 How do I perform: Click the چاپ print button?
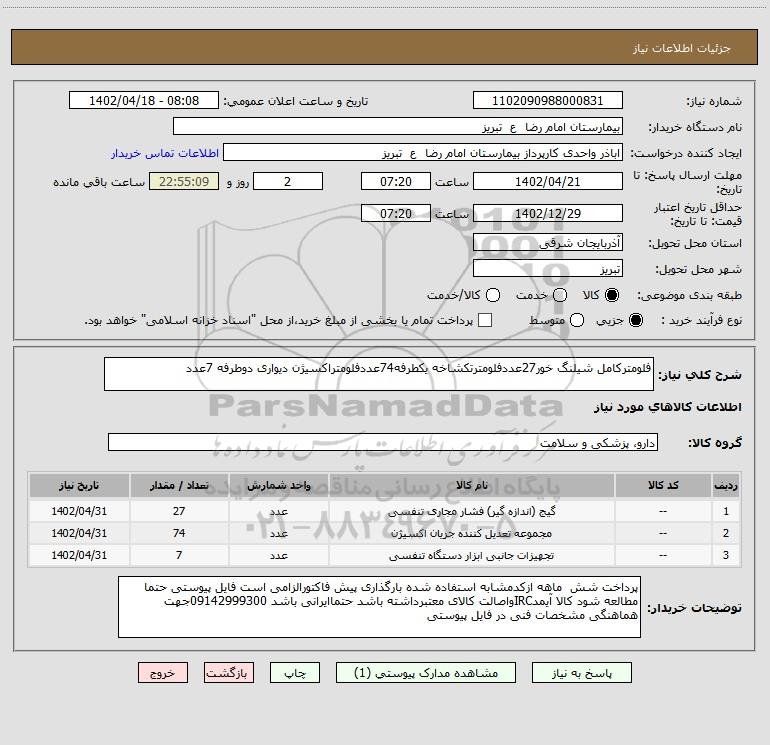coord(295,673)
